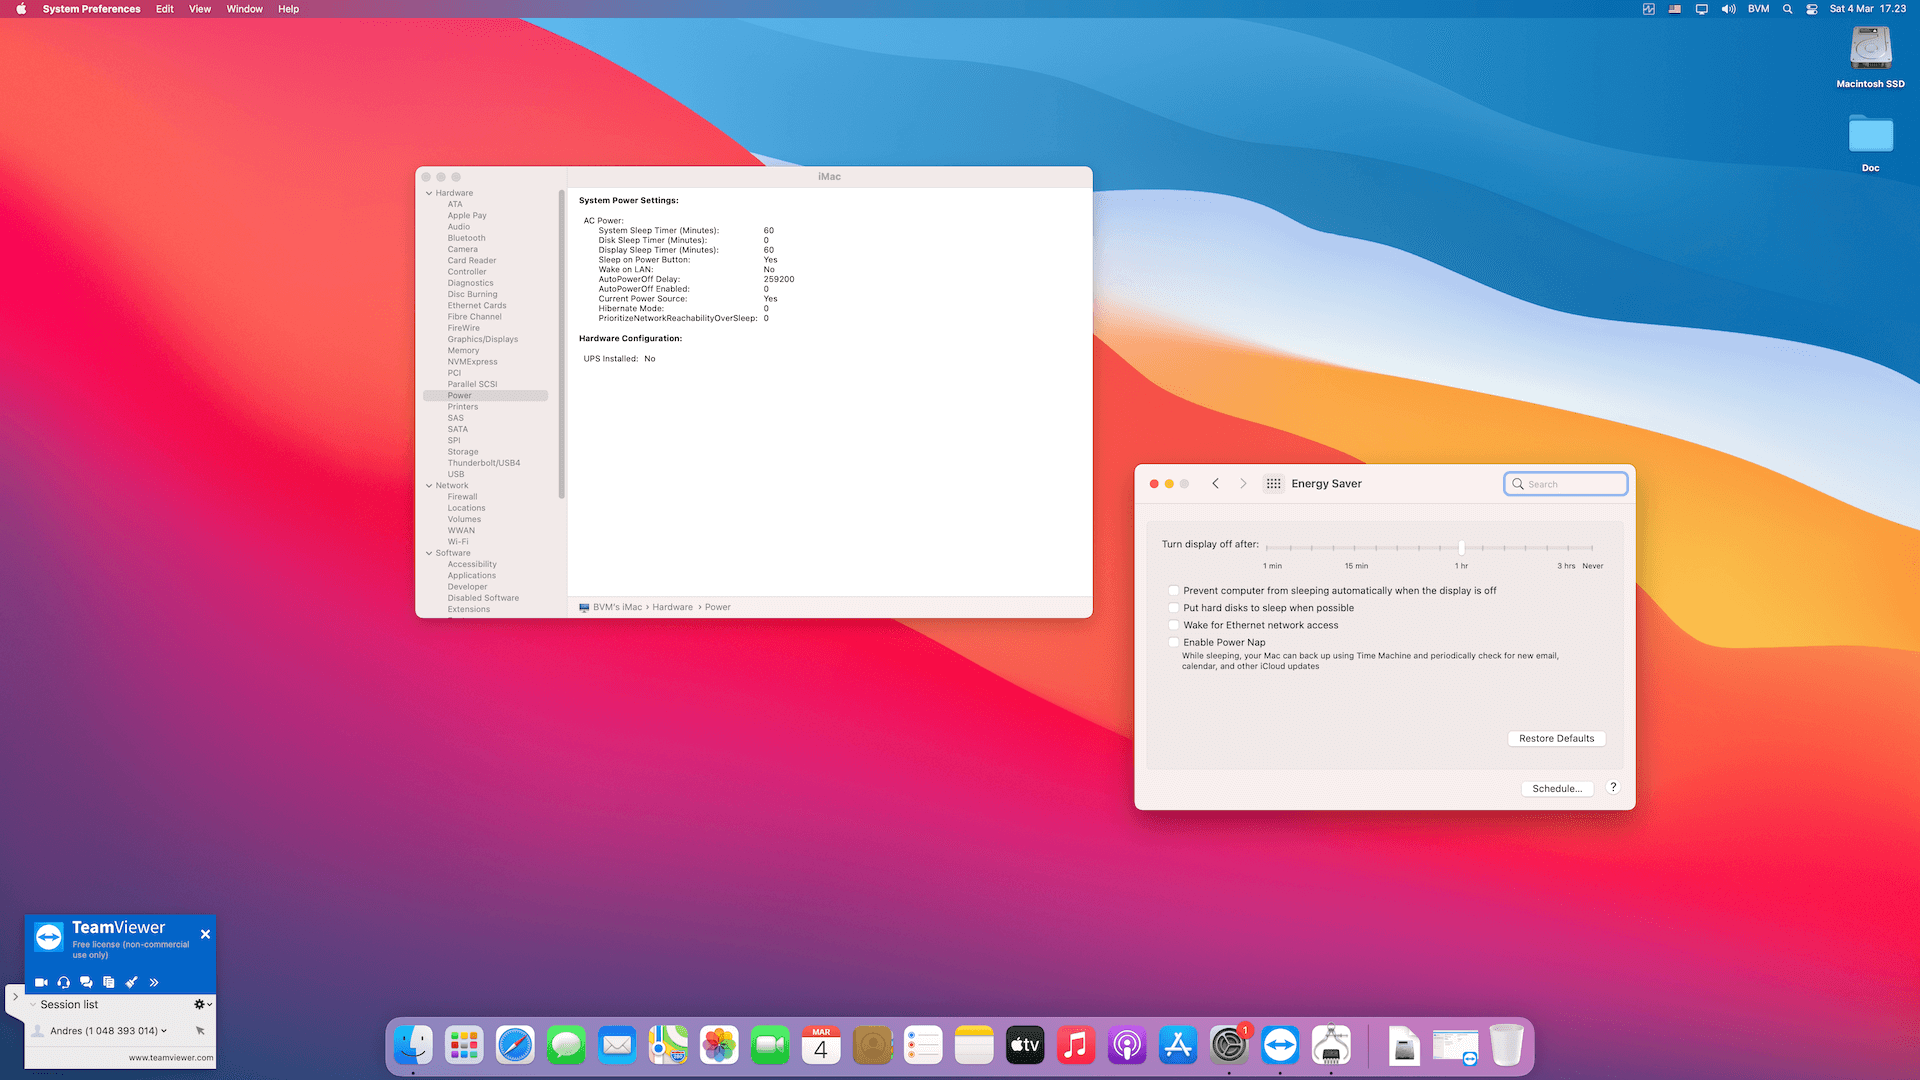Click the TeamViewer whiteboard brush icon
This screenshot has height=1080, width=1920.
(x=131, y=982)
